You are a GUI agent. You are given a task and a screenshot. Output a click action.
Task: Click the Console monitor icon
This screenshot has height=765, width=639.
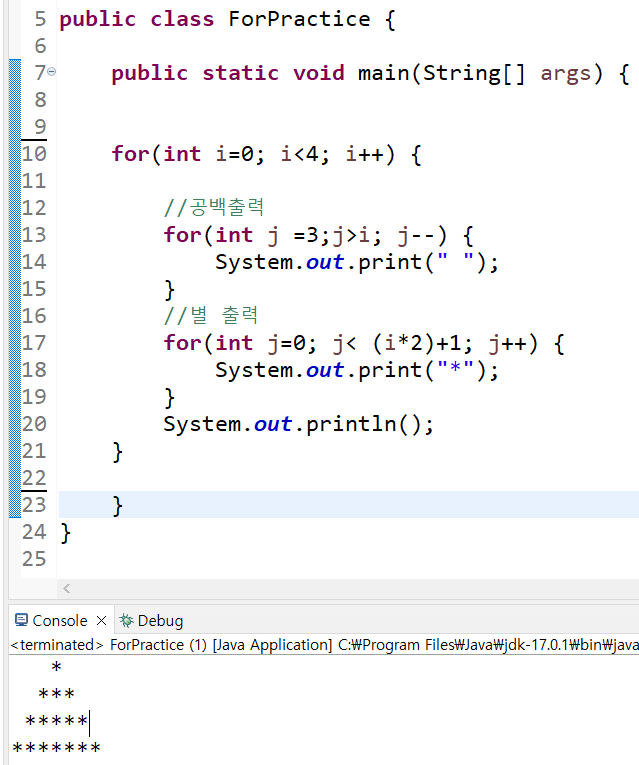(x=21, y=620)
